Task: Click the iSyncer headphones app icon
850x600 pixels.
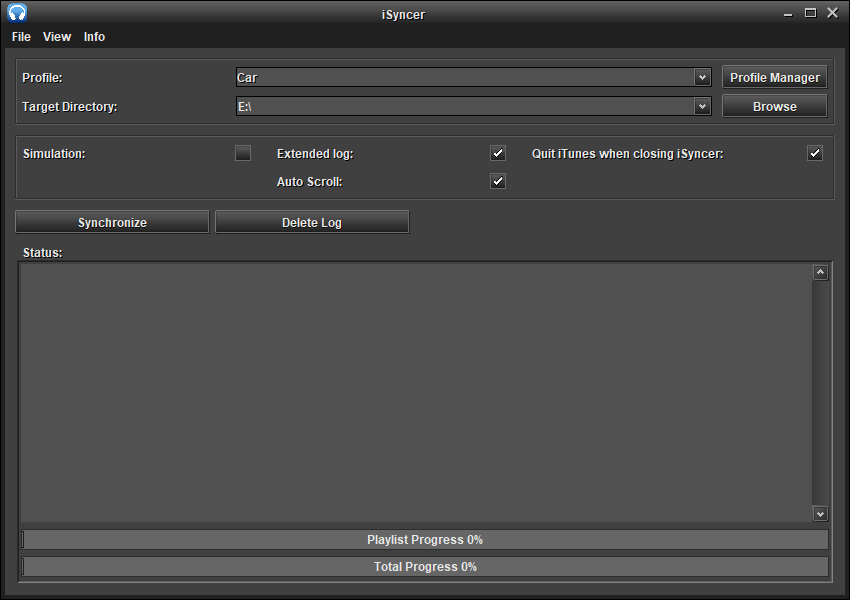Action: coord(17,12)
